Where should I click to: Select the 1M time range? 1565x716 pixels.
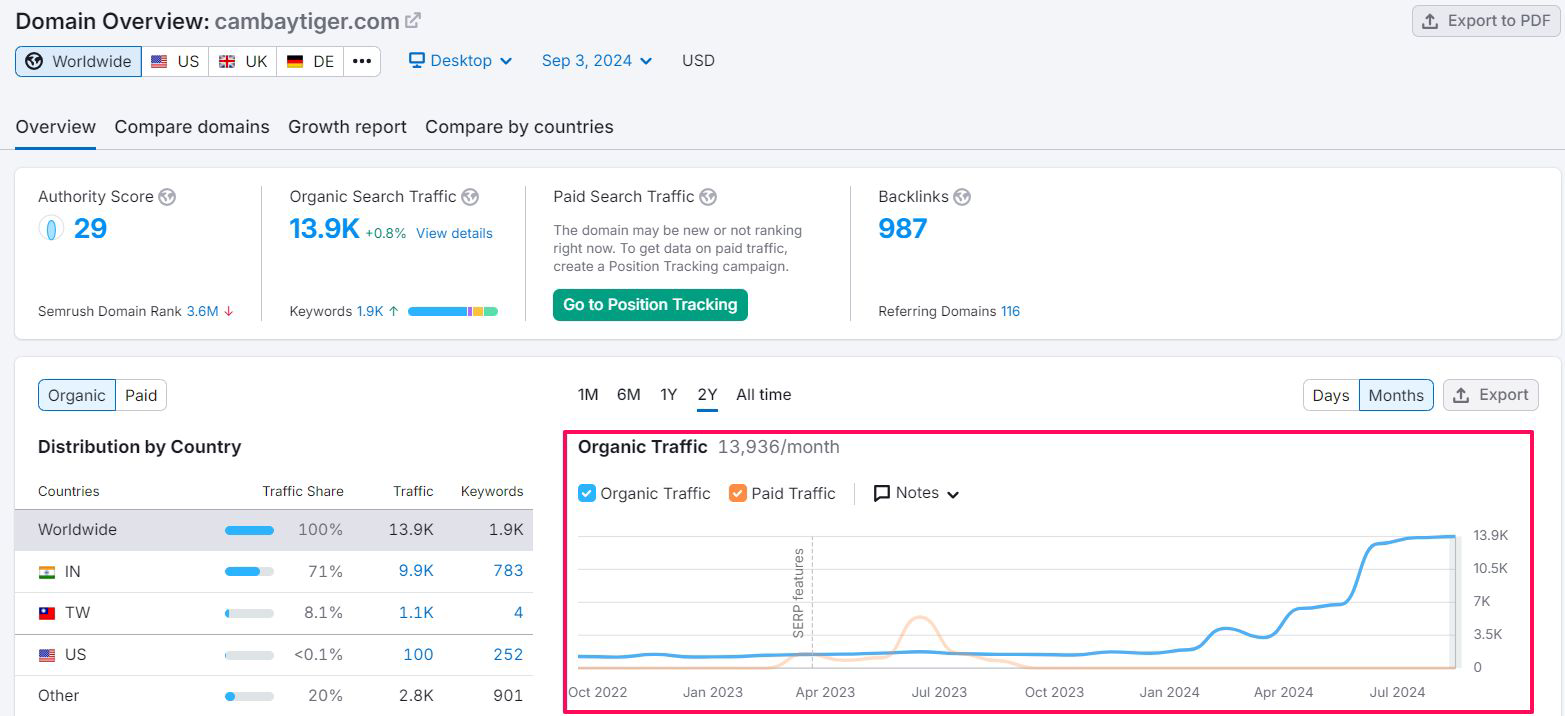click(588, 395)
